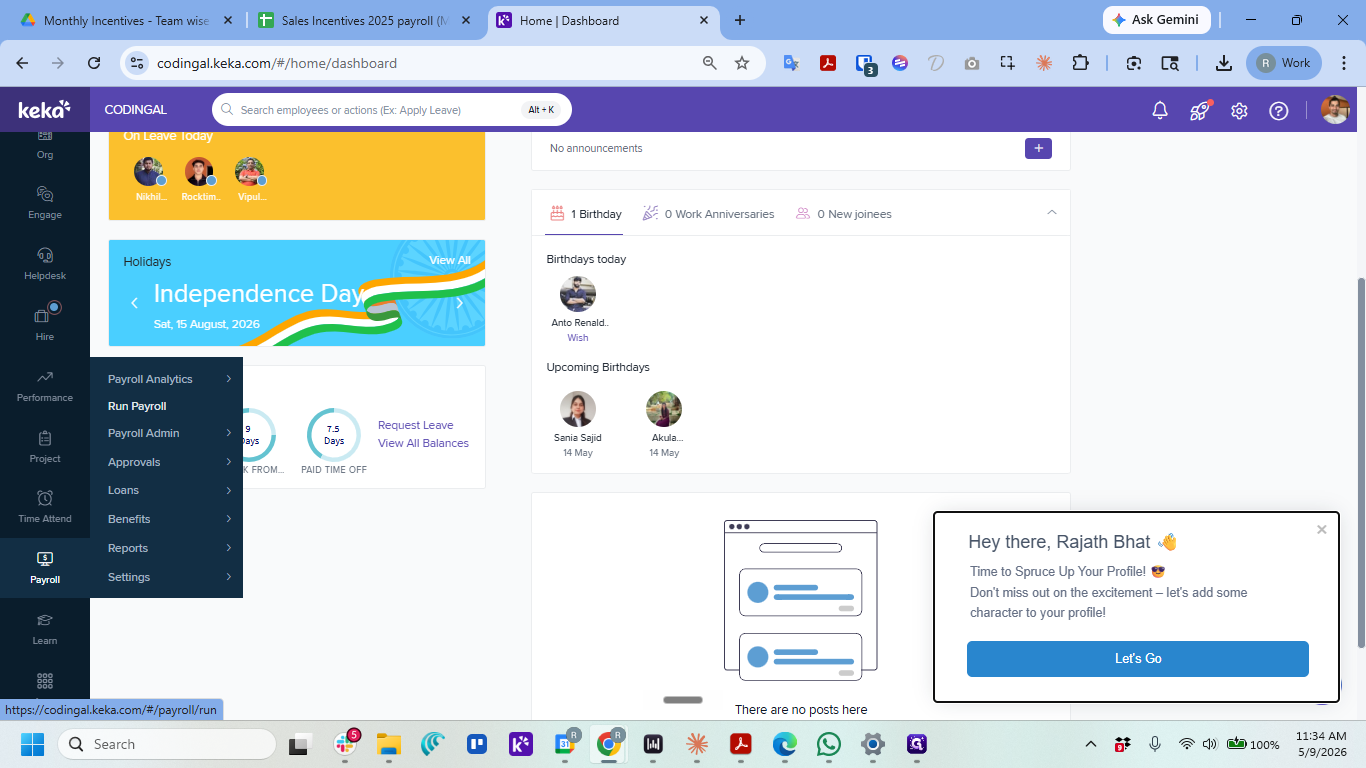Click the Google Translate extension icon

tap(791, 63)
